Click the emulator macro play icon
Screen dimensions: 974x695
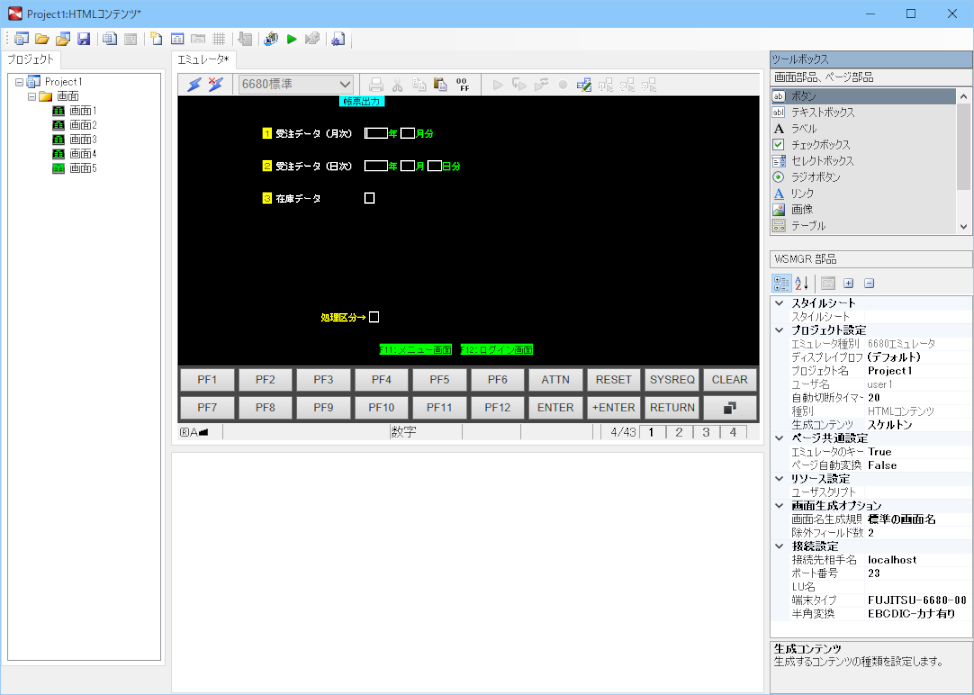498,84
